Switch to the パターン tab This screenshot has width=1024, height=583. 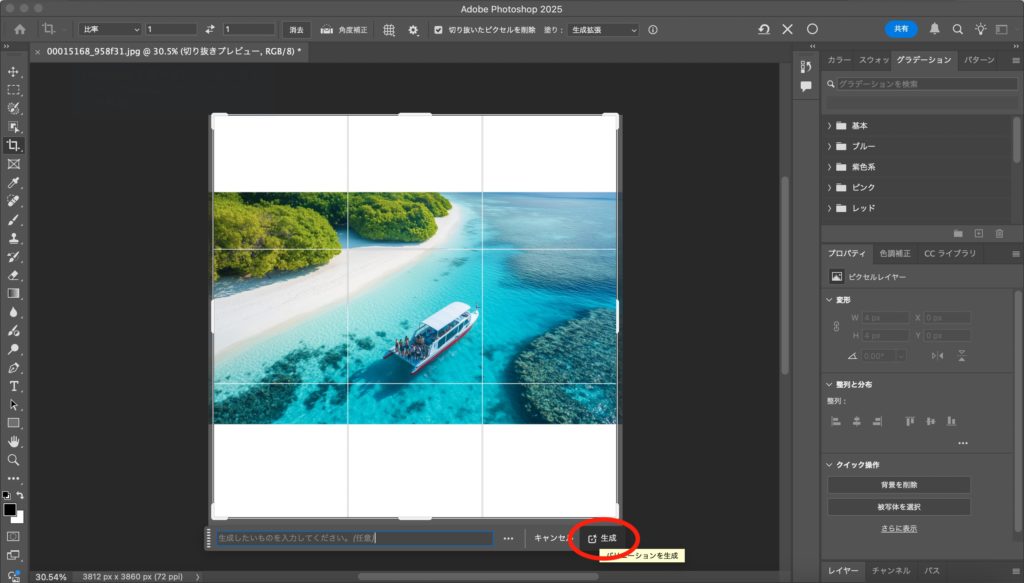pos(978,60)
